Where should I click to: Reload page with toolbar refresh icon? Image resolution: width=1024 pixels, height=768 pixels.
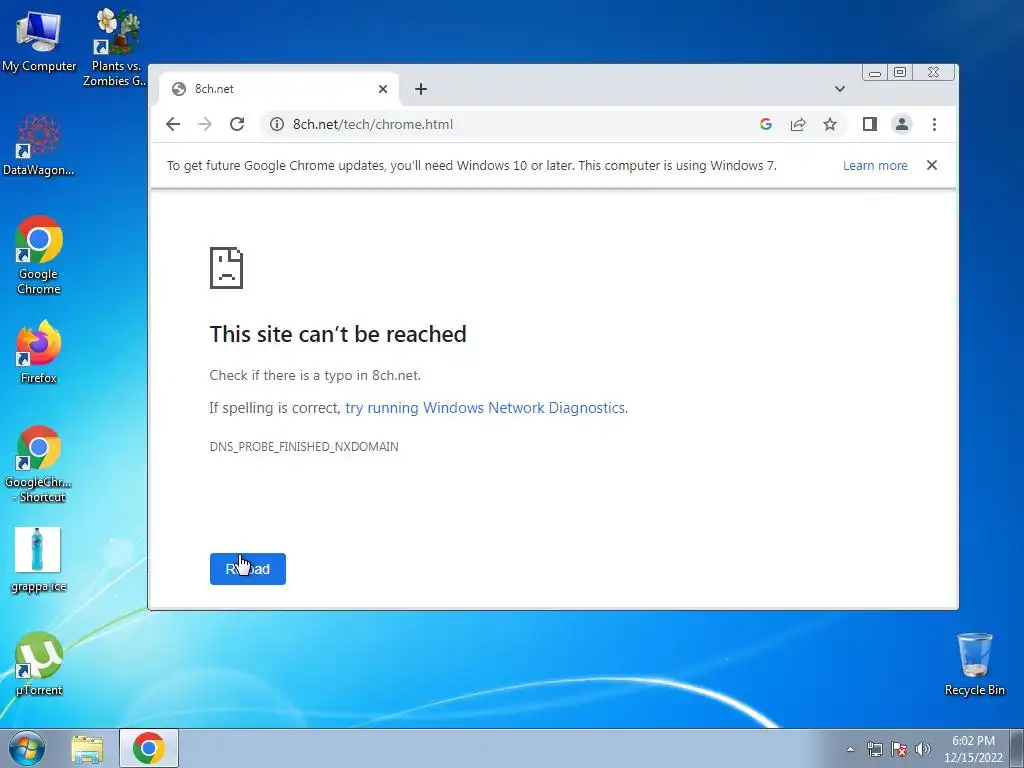237,124
